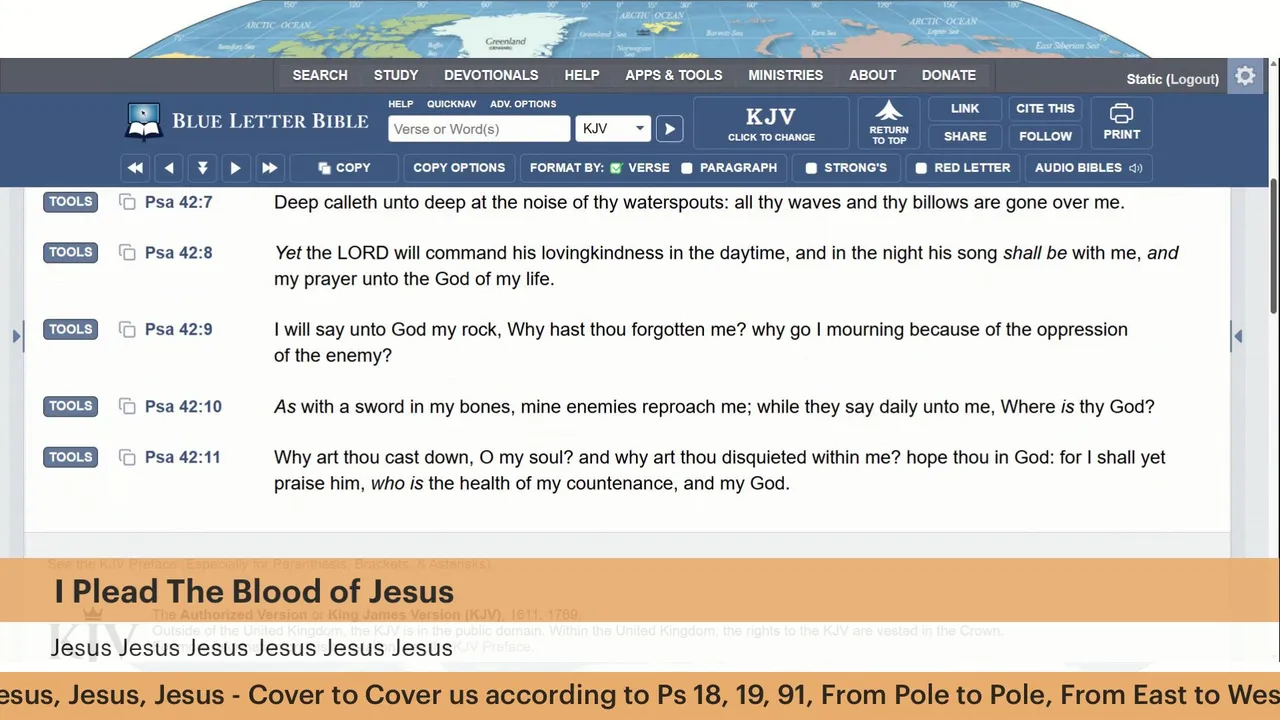Click the search go arrow button
The width and height of the screenshot is (1280, 720).
(x=670, y=129)
